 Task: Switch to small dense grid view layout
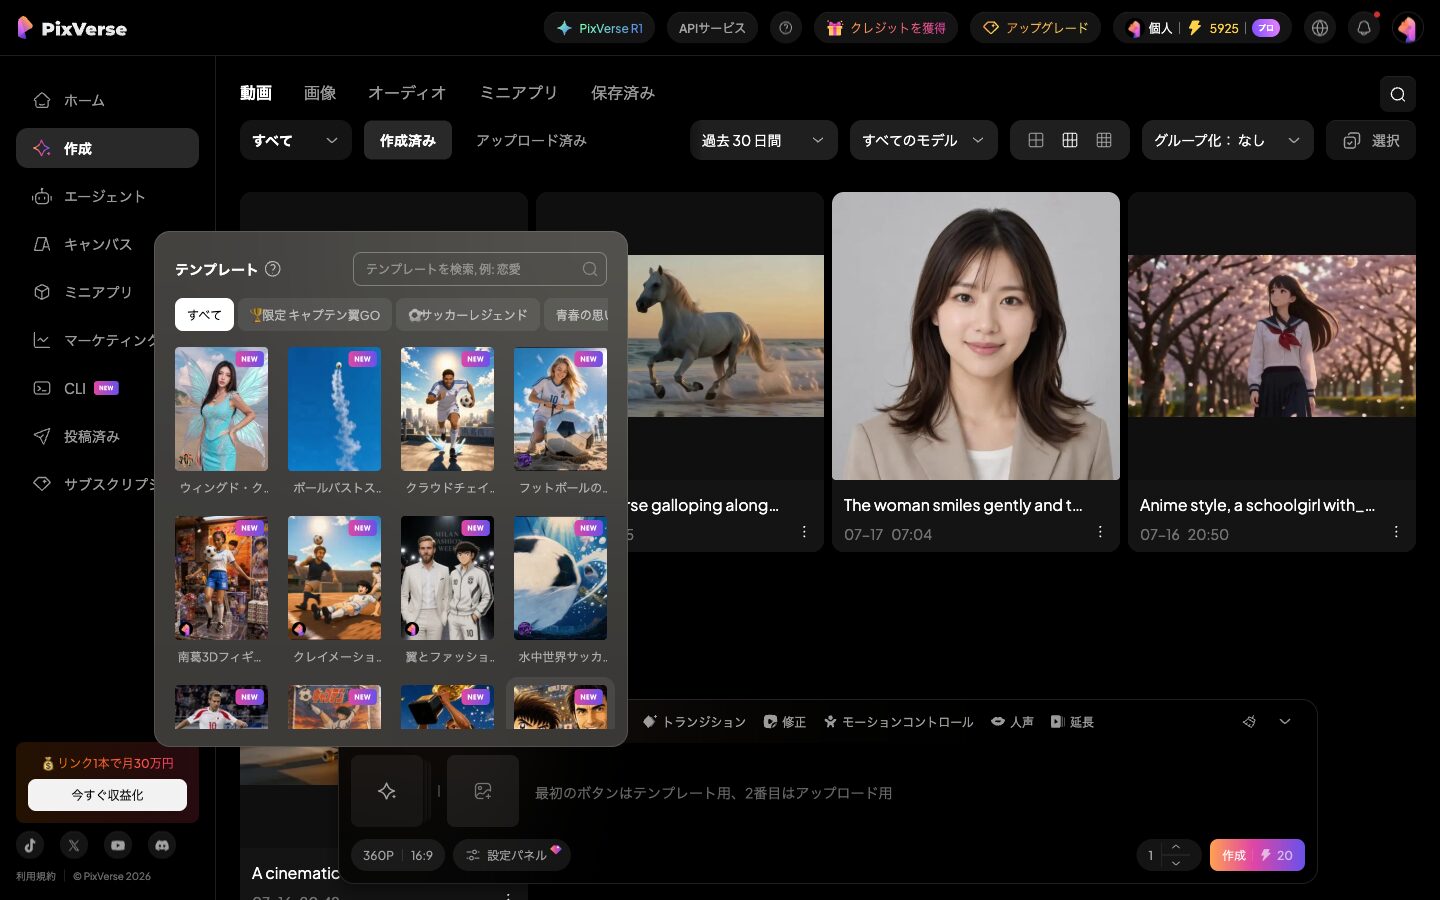point(1104,141)
